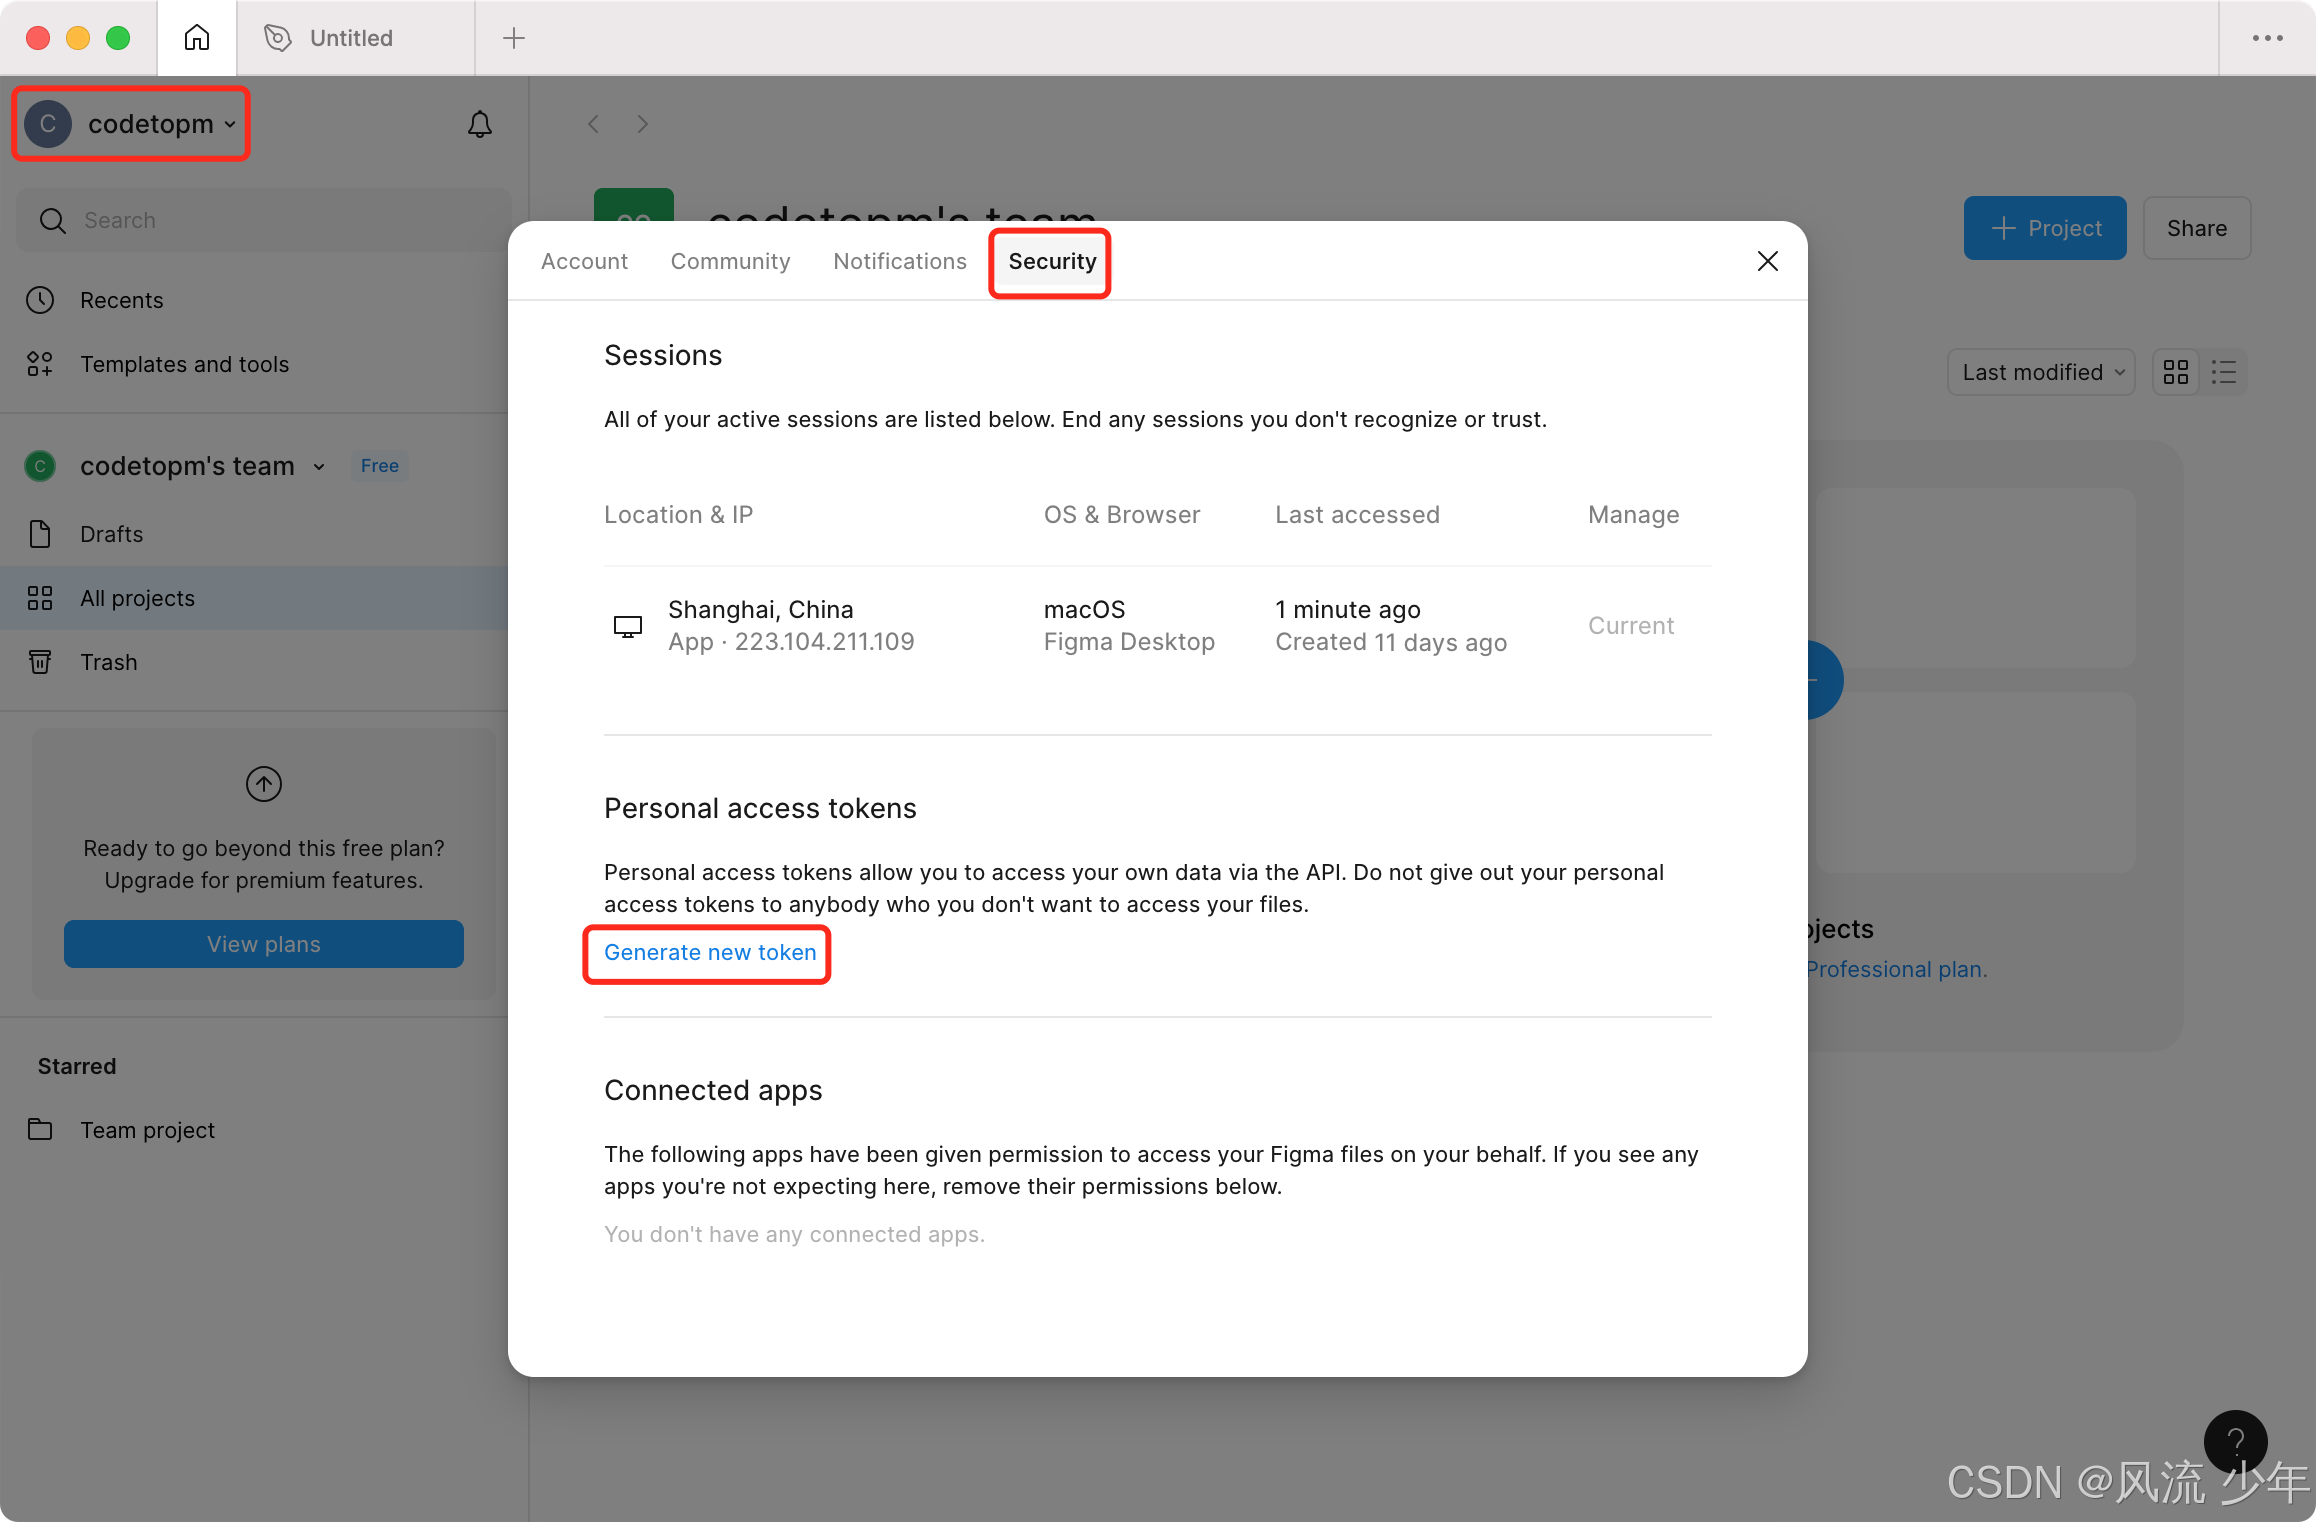Image resolution: width=2316 pixels, height=1522 pixels.
Task: Go back with left arrow
Action: (593, 124)
